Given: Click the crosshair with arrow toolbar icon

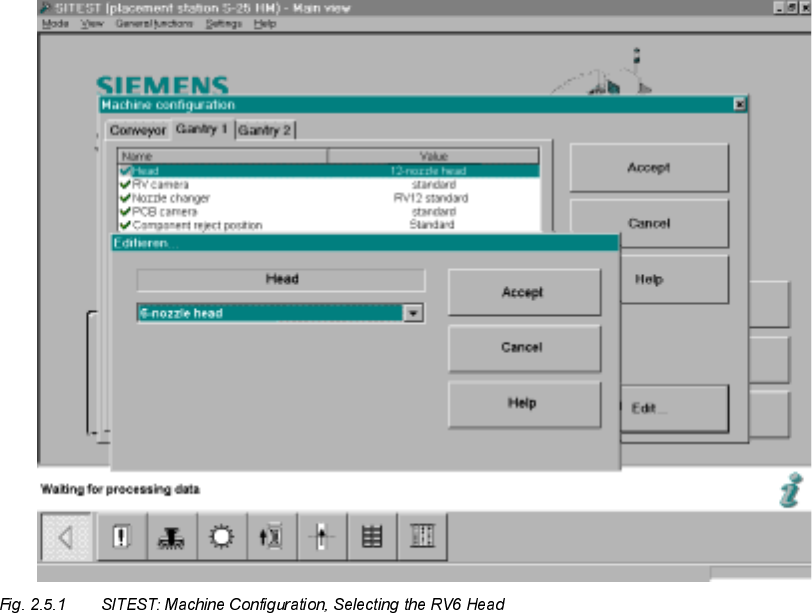Looking at the screenshot, I should (321, 537).
